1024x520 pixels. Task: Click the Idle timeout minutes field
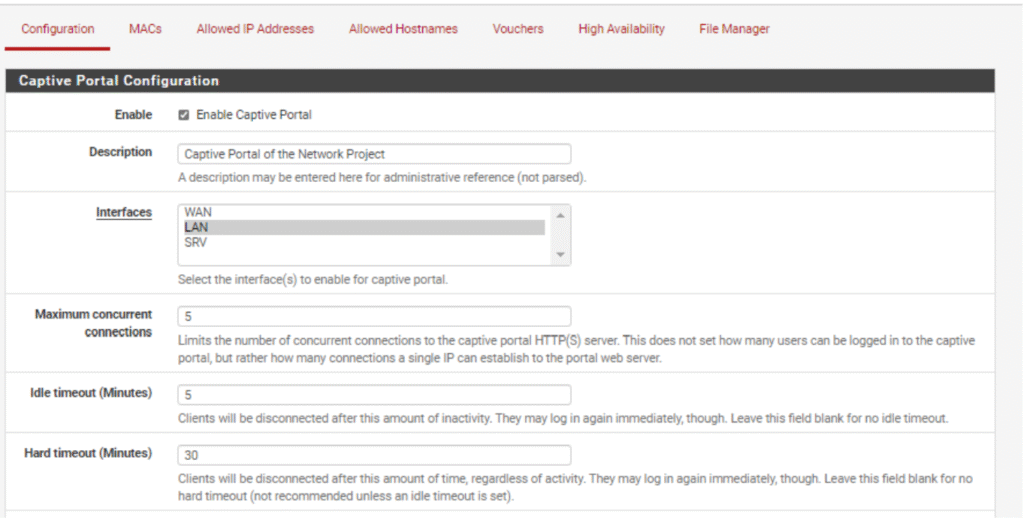pos(374,395)
